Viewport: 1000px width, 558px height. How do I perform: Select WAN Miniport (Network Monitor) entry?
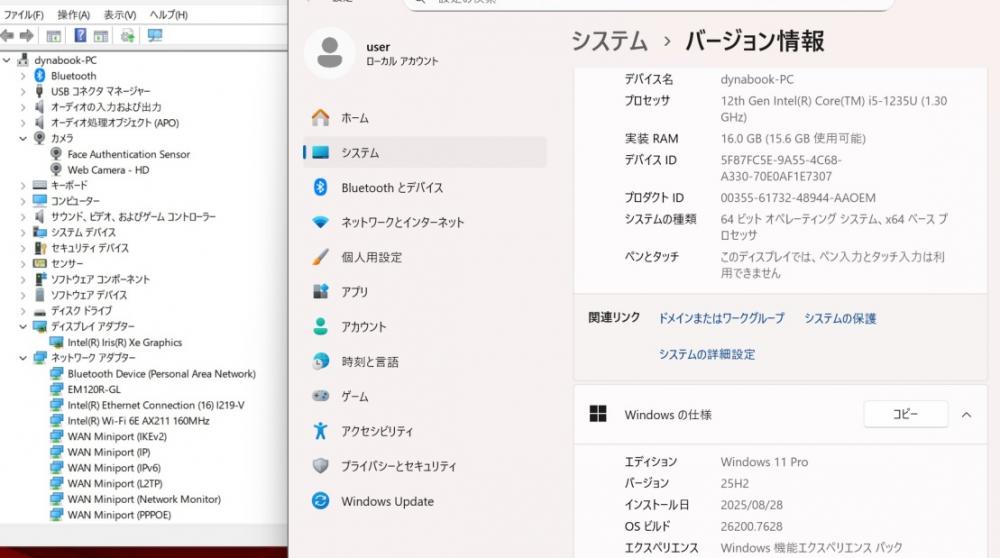pos(144,499)
